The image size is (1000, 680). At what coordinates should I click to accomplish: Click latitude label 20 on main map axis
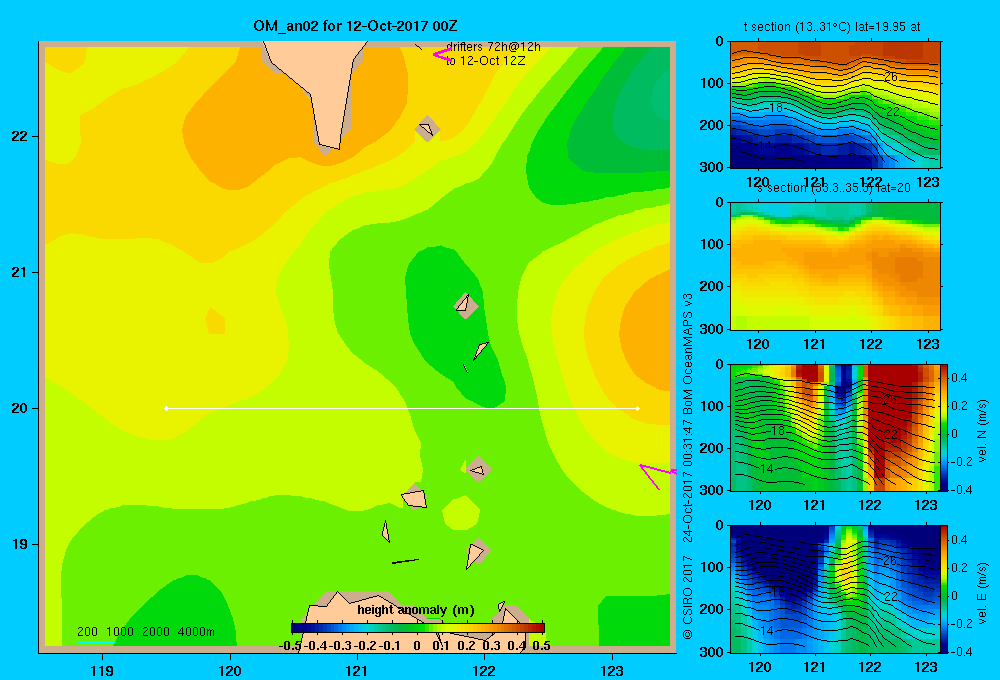pos(20,408)
